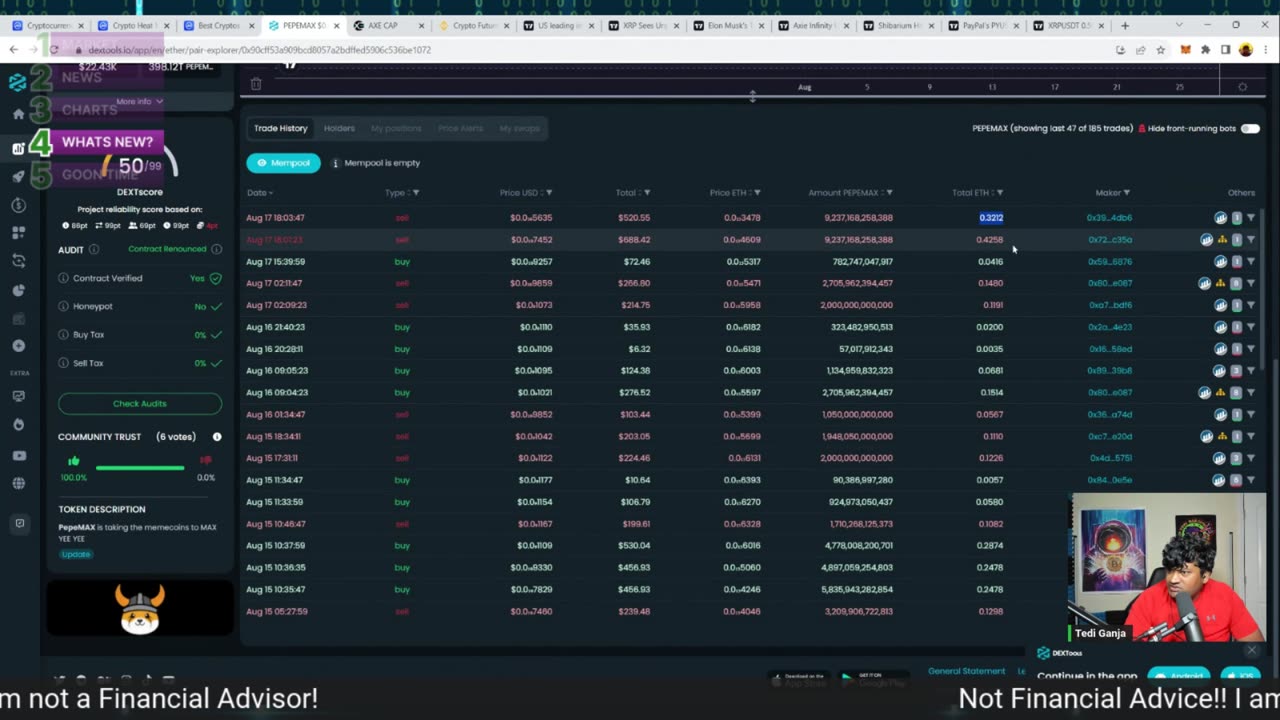Image resolution: width=1280 pixels, height=720 pixels.
Task: Click the Shiba viking banner image
Action: pos(140,608)
